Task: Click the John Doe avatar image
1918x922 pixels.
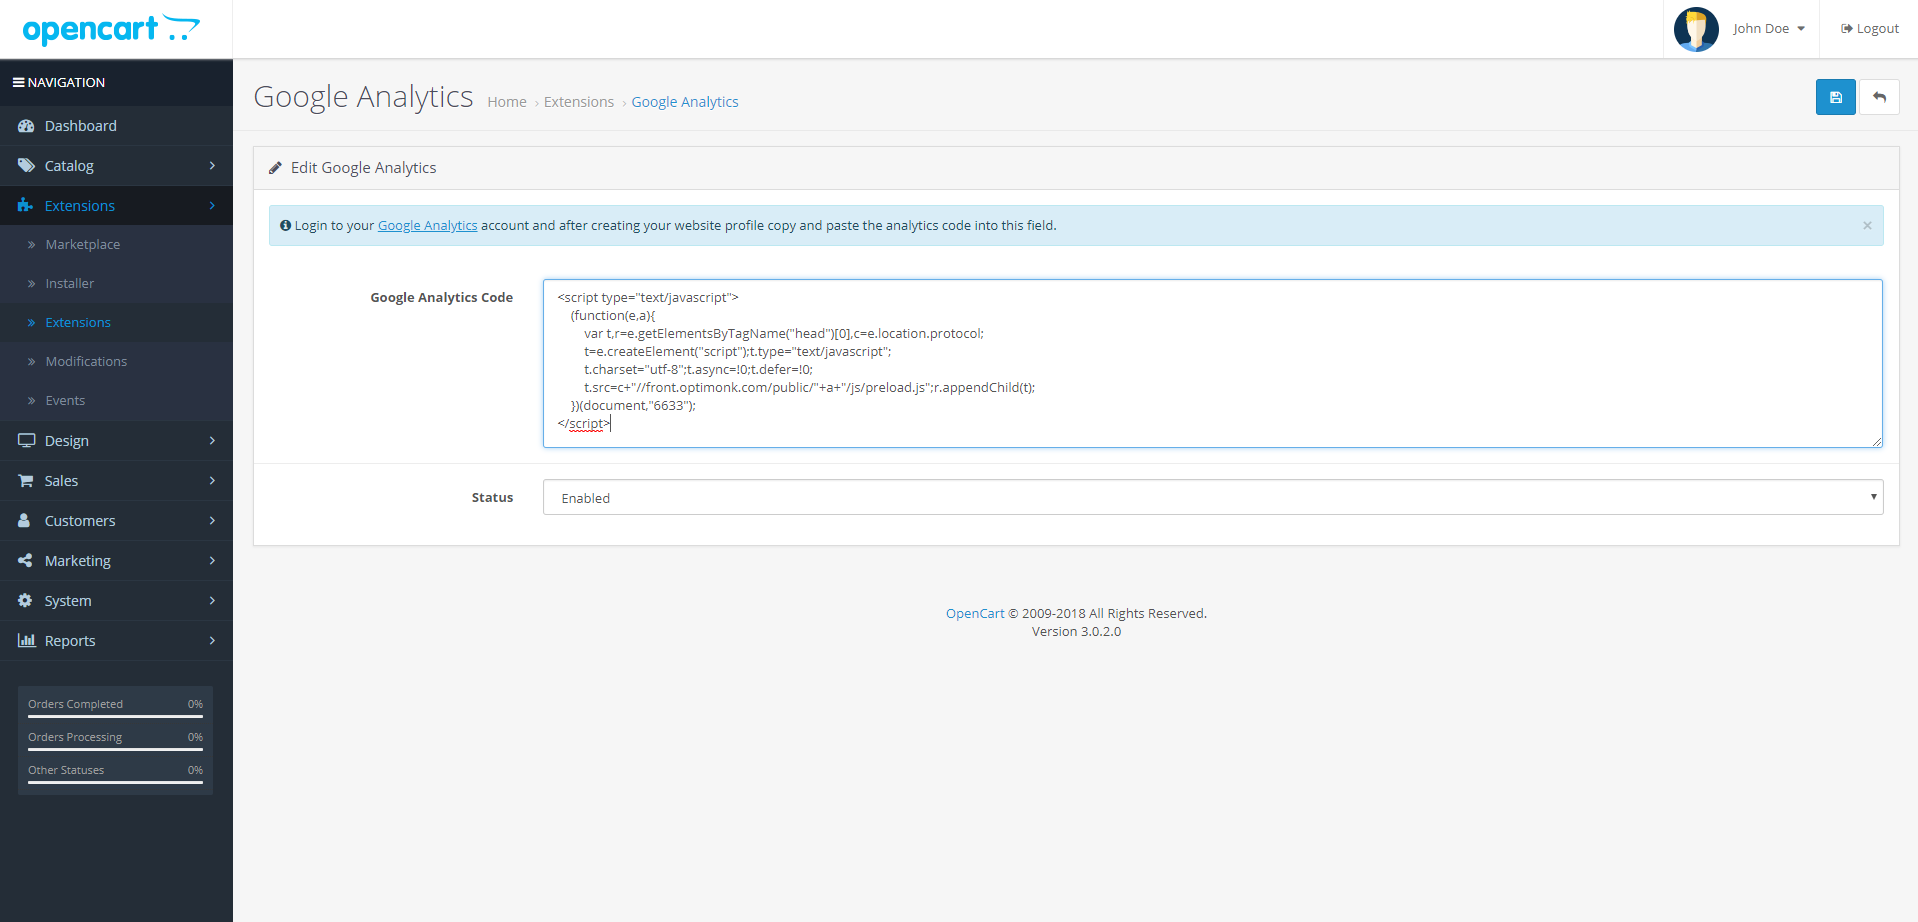Action: pos(1696,29)
